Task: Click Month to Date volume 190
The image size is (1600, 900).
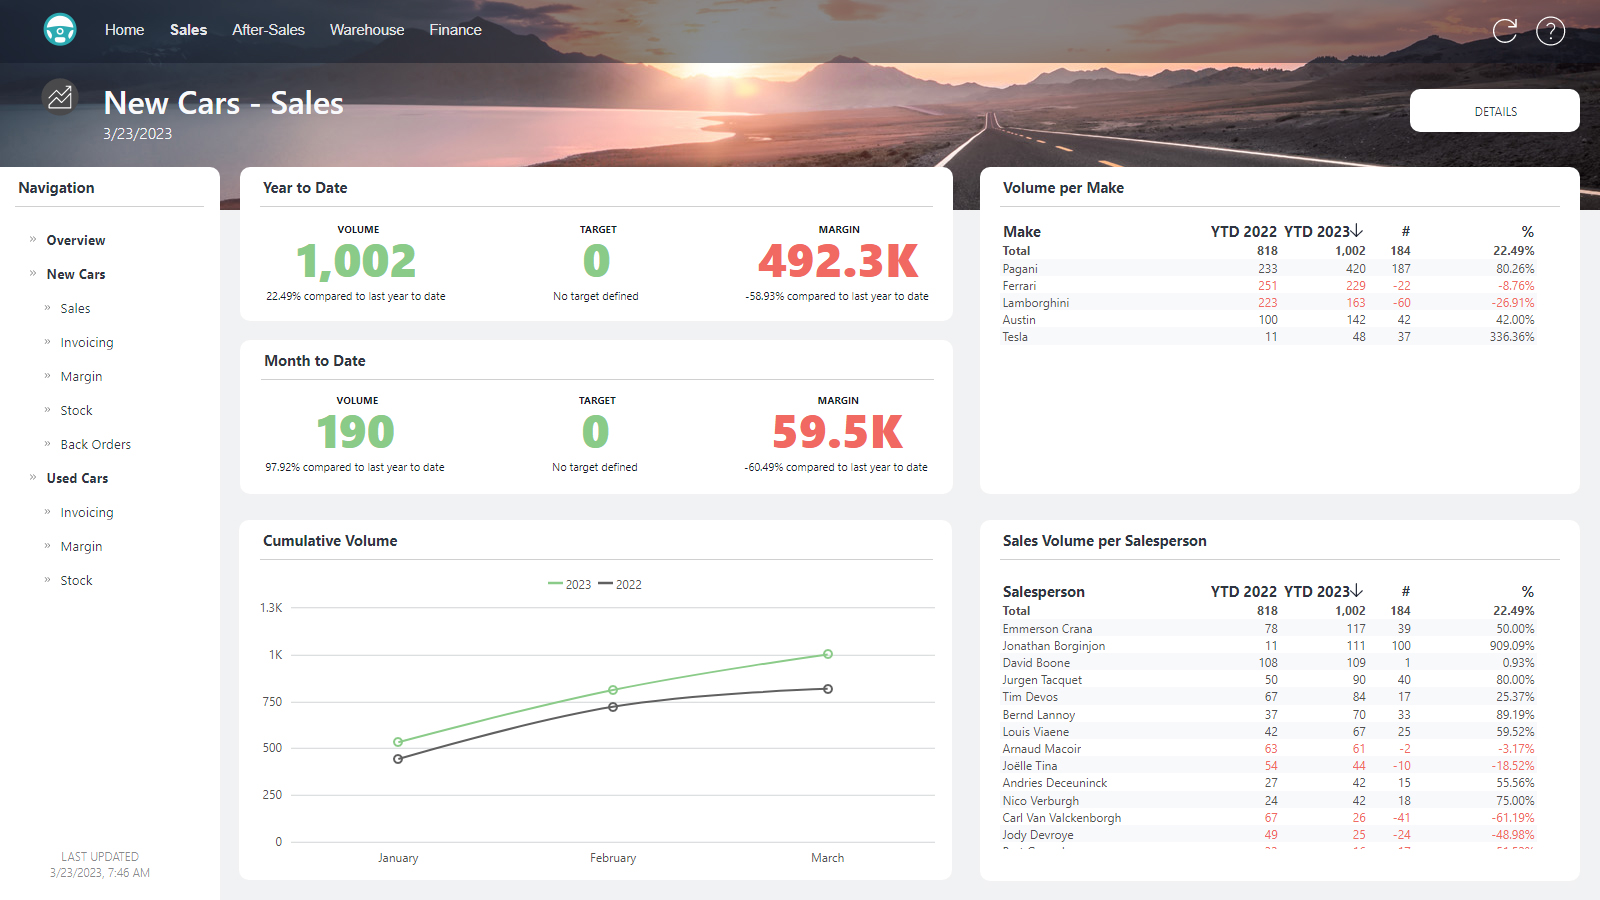Action: click(x=355, y=432)
